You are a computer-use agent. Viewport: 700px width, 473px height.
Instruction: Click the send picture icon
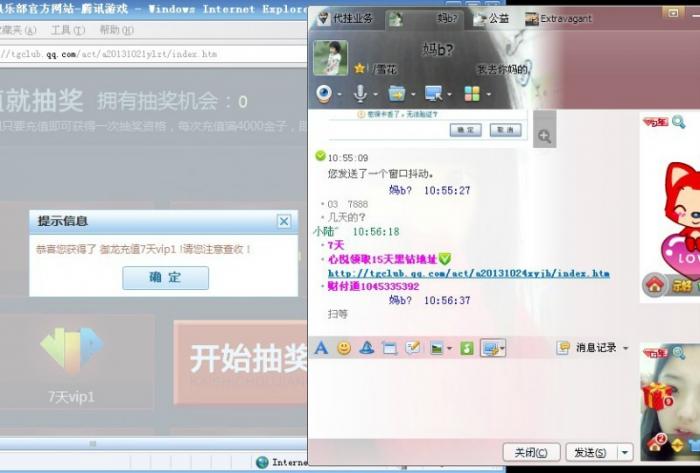436,348
